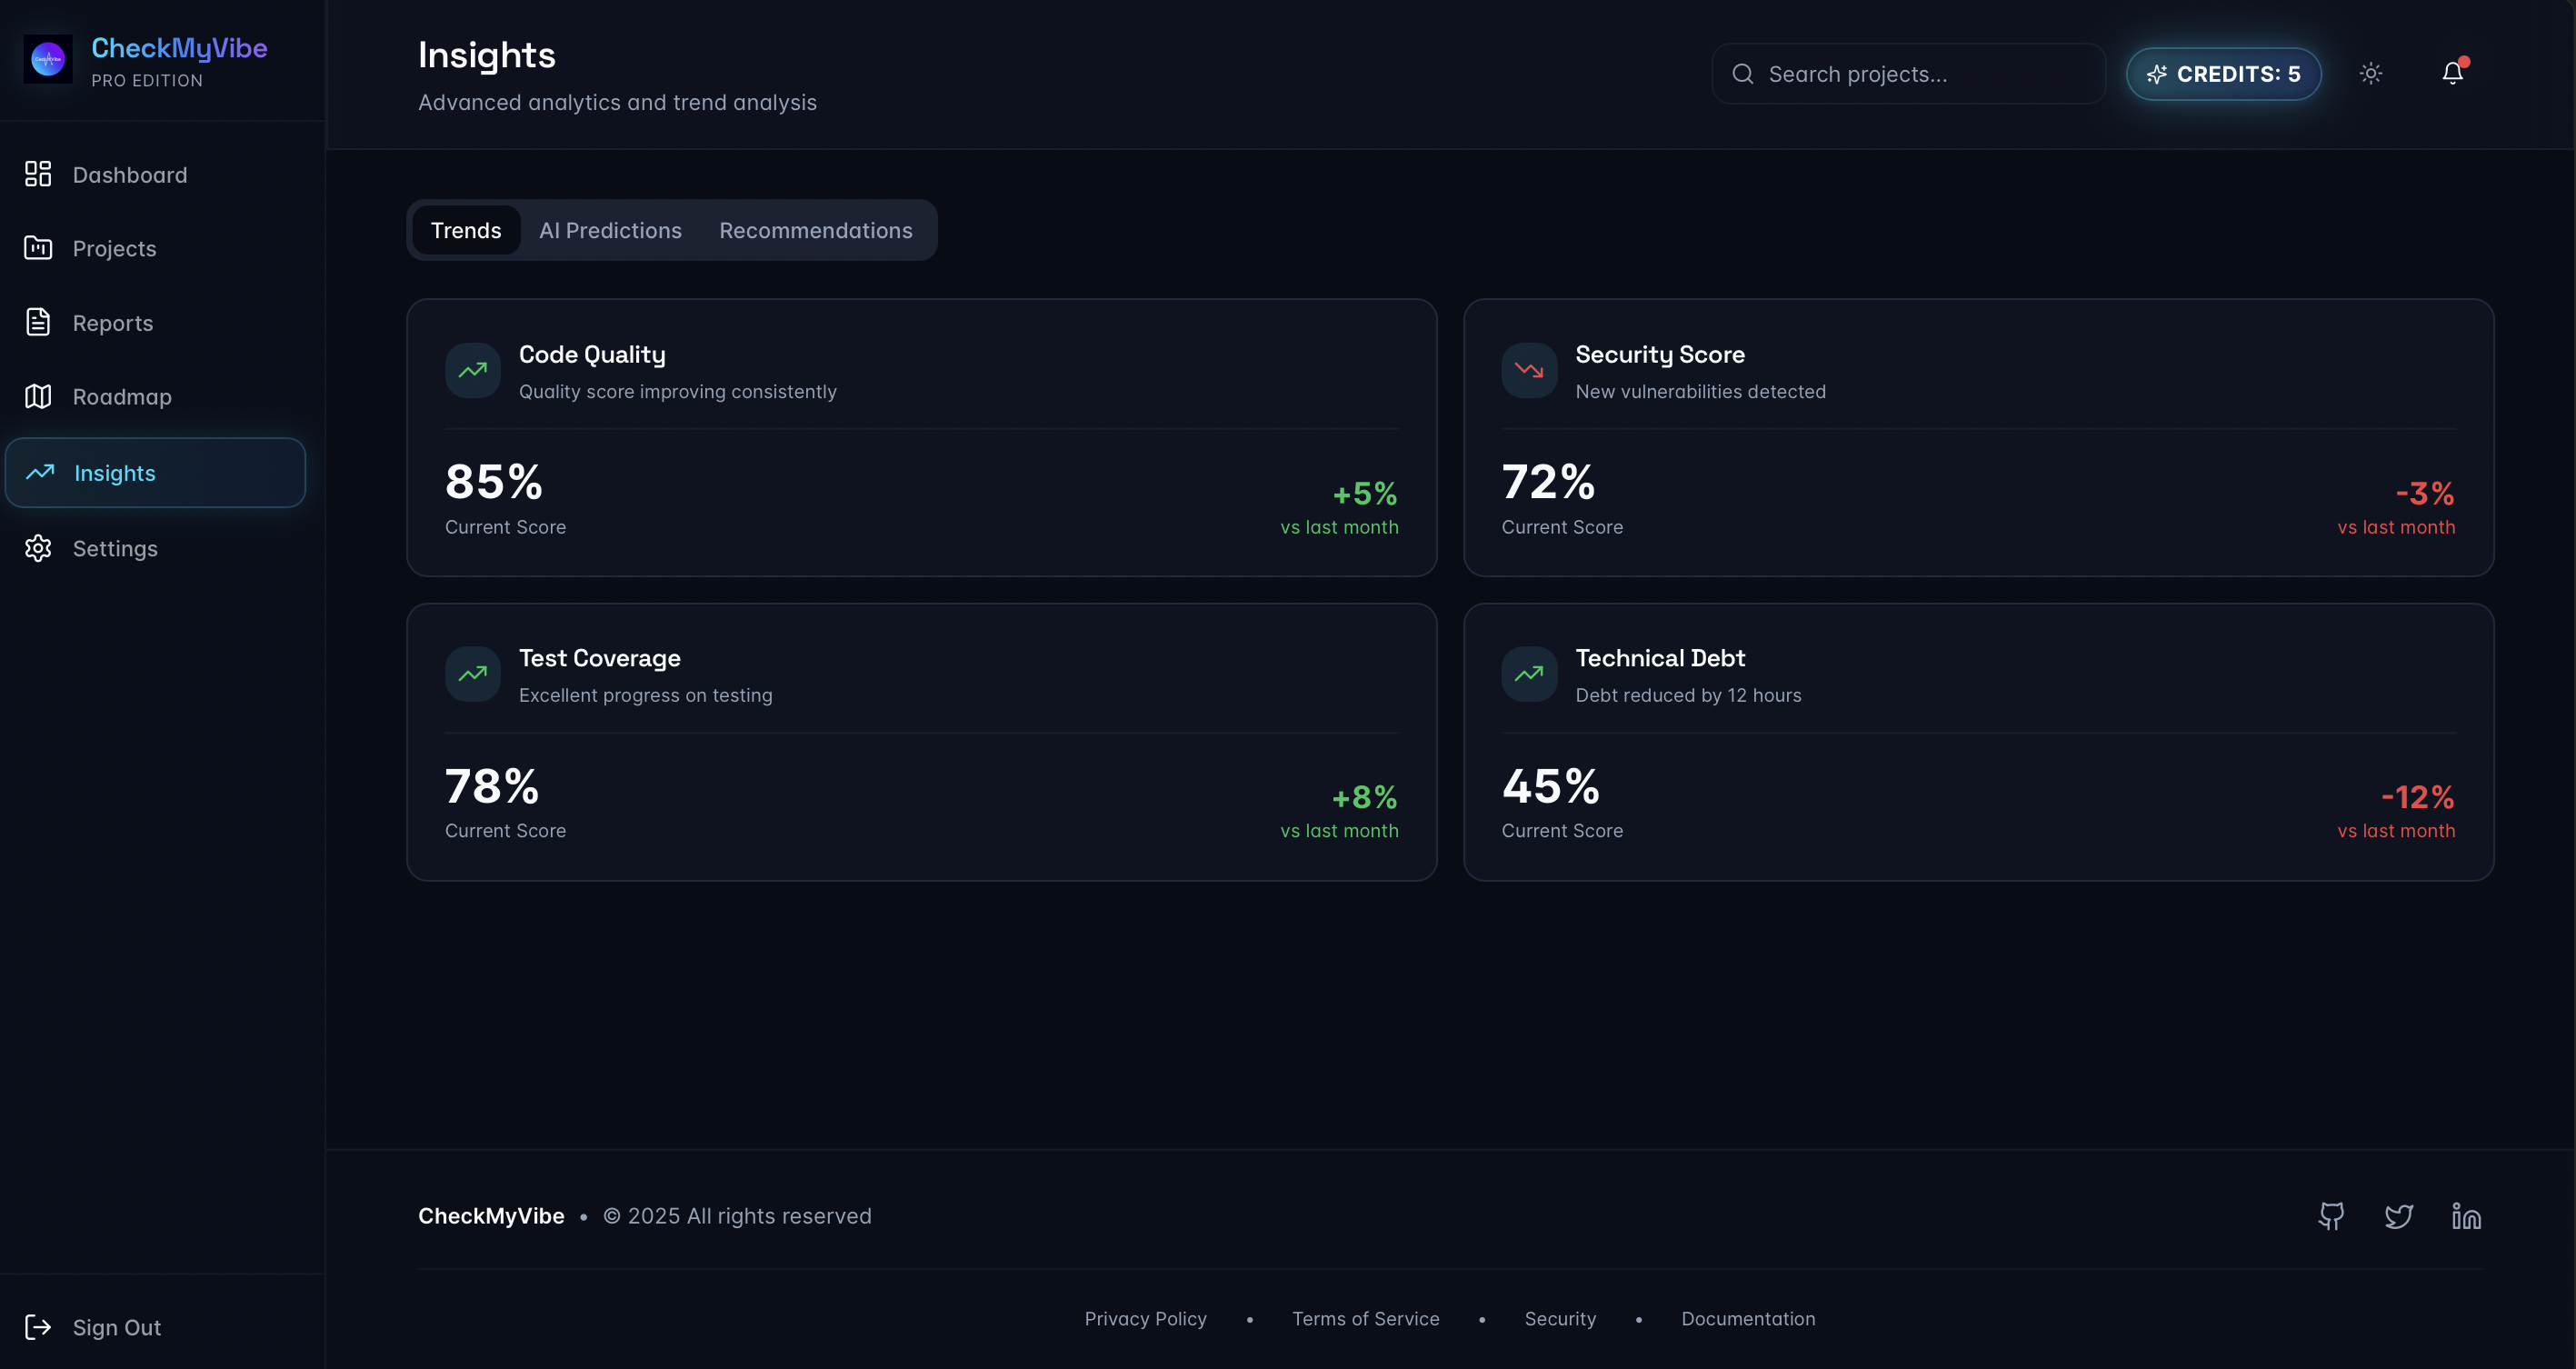This screenshot has height=1369, width=2576.
Task: Click Sign Out in the sidebar
Action: (116, 1327)
